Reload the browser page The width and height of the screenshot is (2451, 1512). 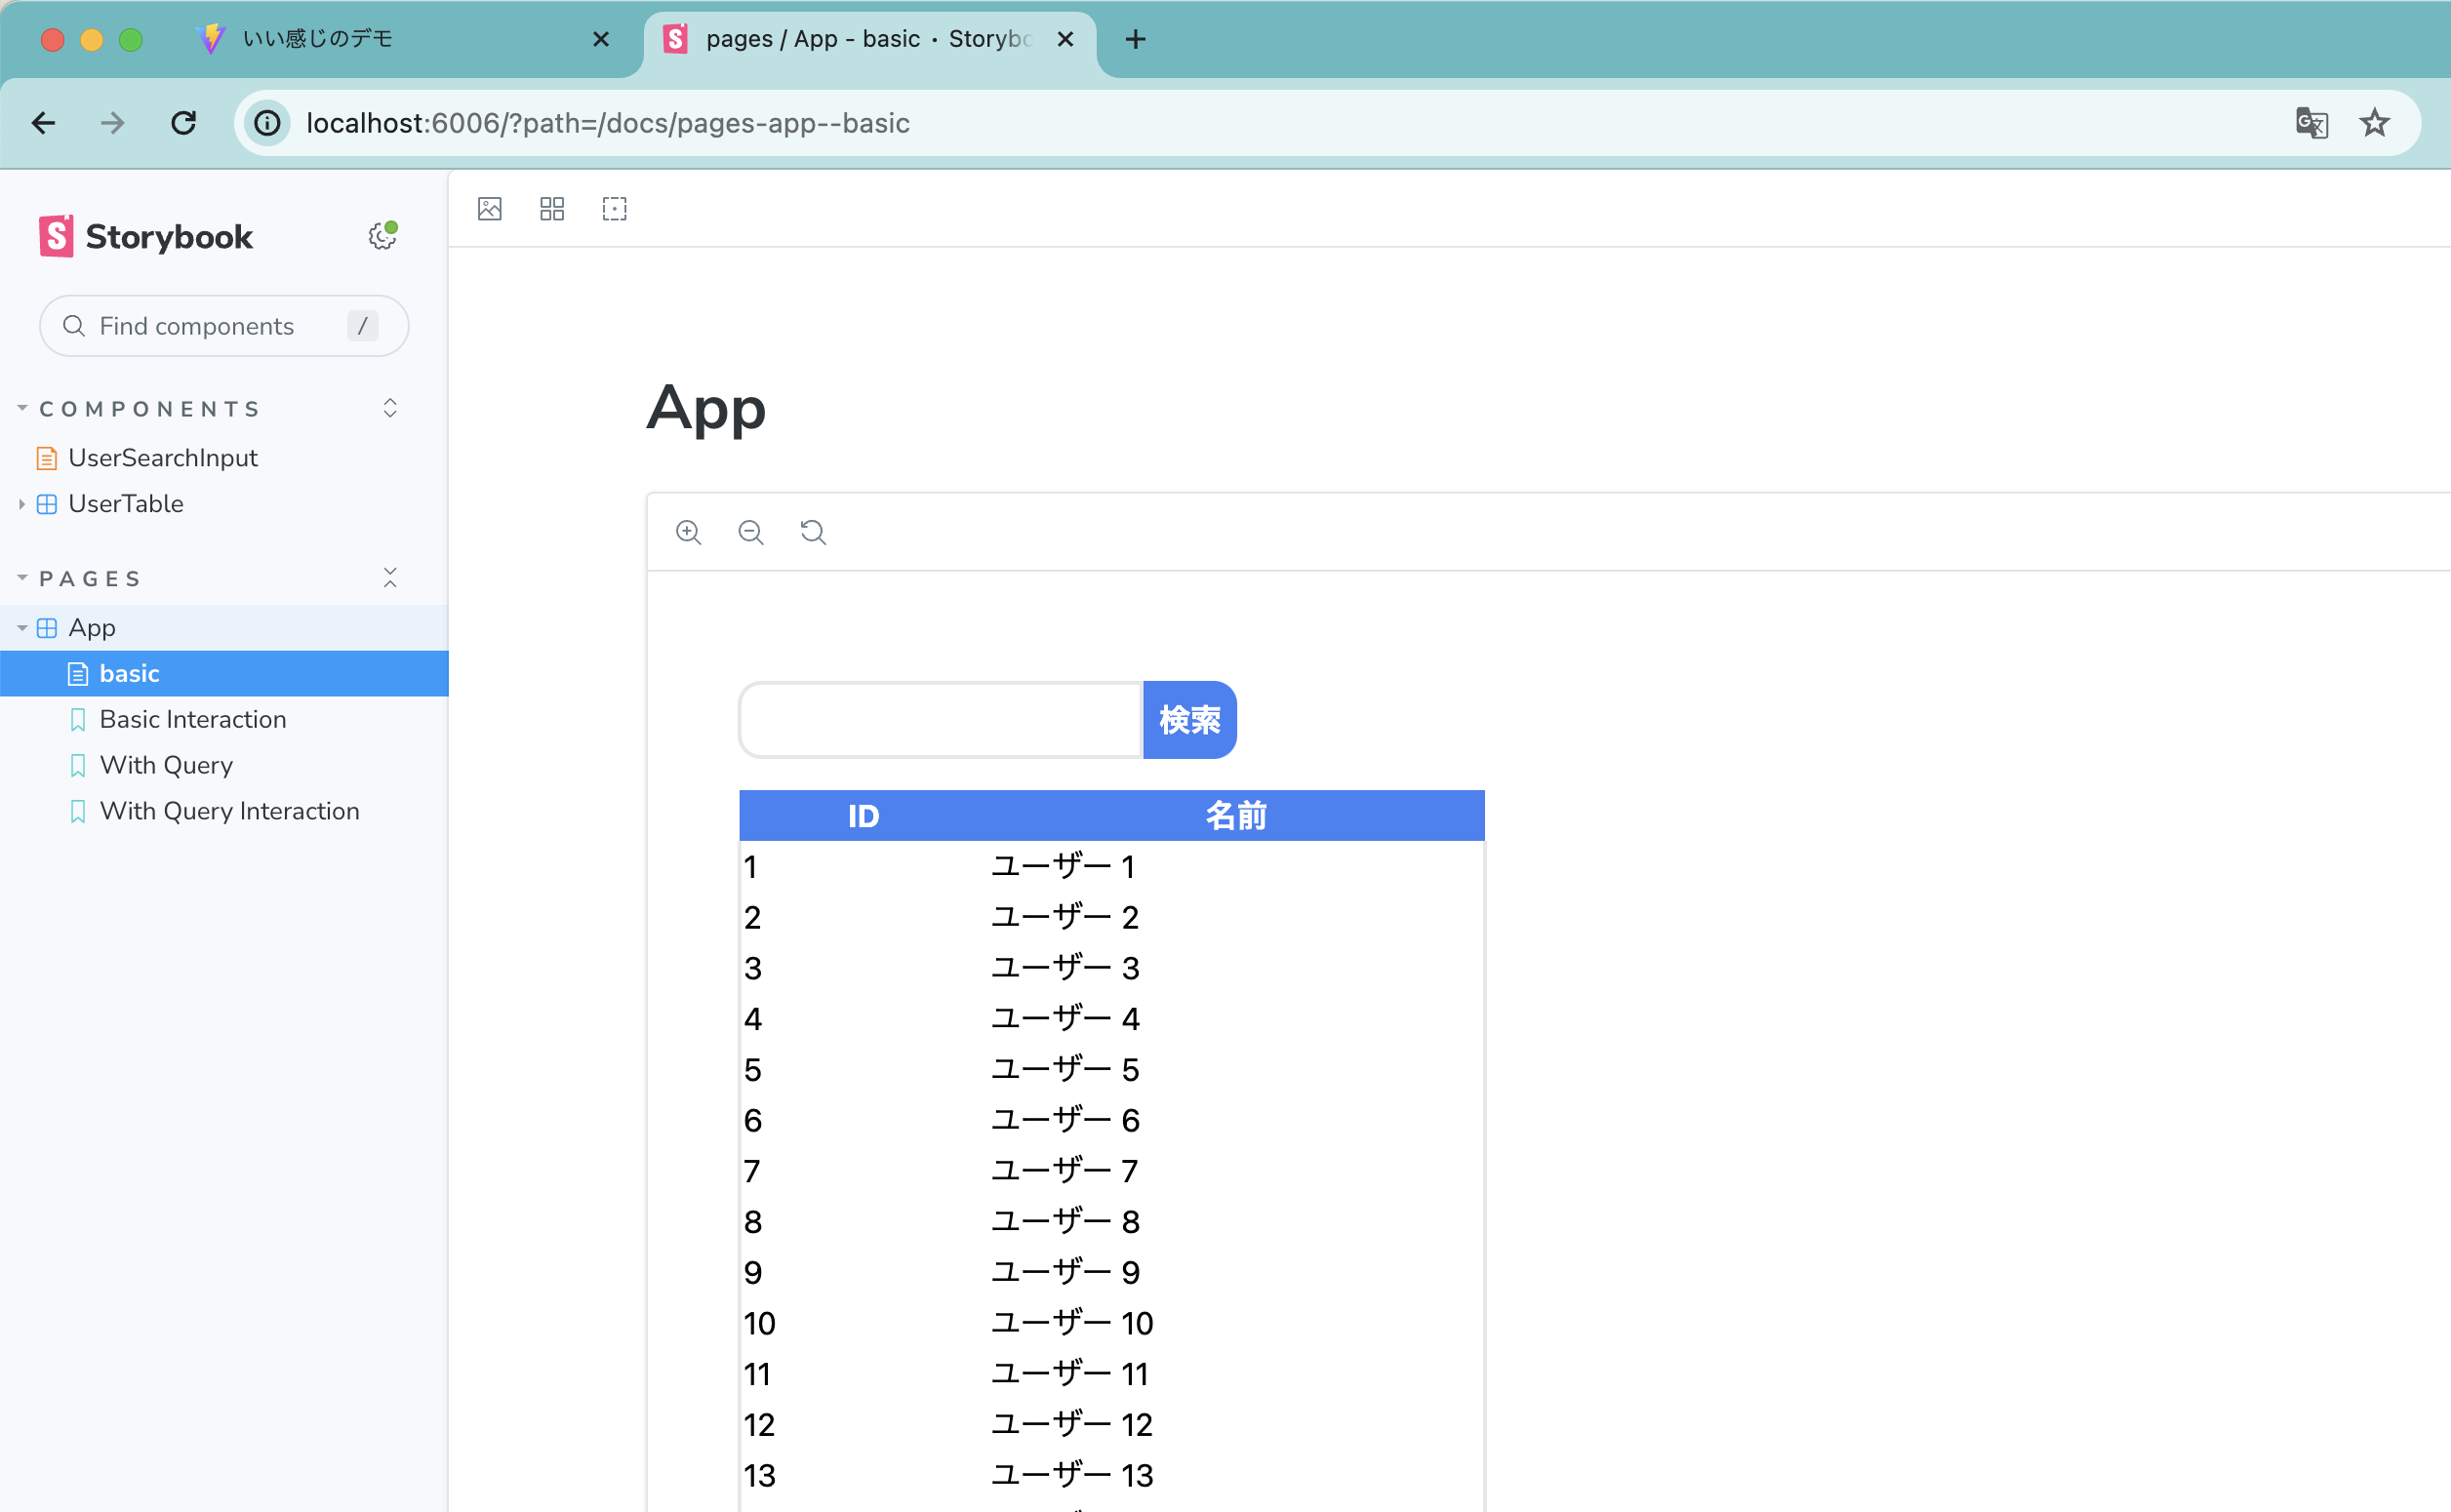[x=183, y=123]
